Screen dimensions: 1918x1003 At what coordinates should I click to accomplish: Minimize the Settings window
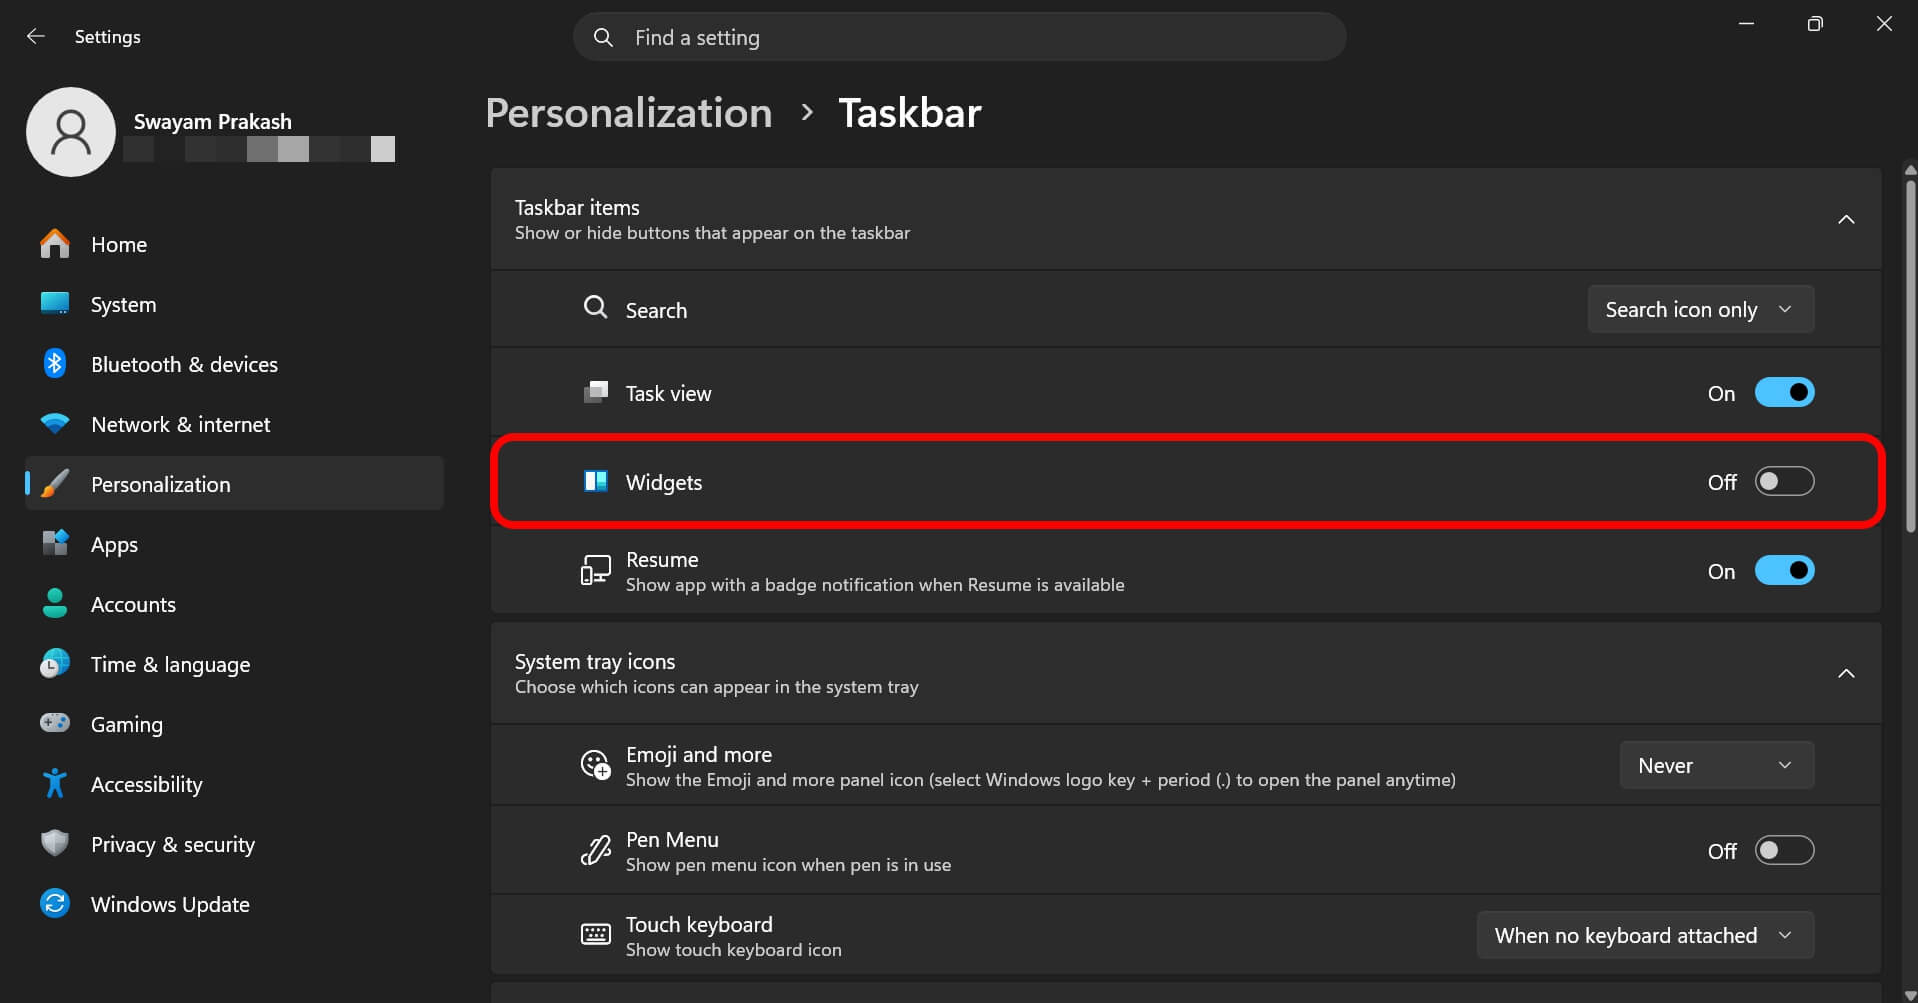1746,24
